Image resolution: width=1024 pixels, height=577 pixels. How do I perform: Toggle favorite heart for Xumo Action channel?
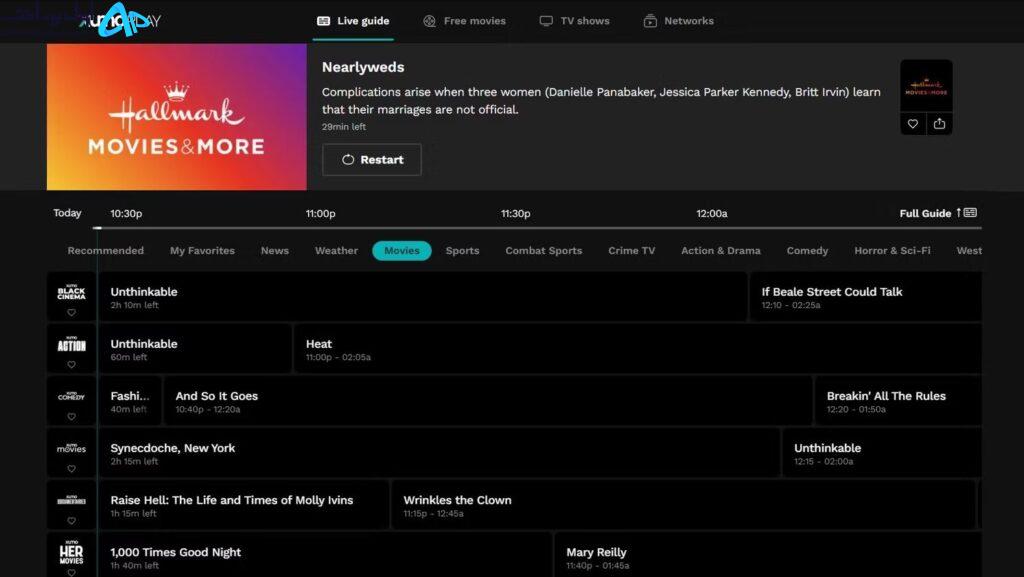click(71, 365)
